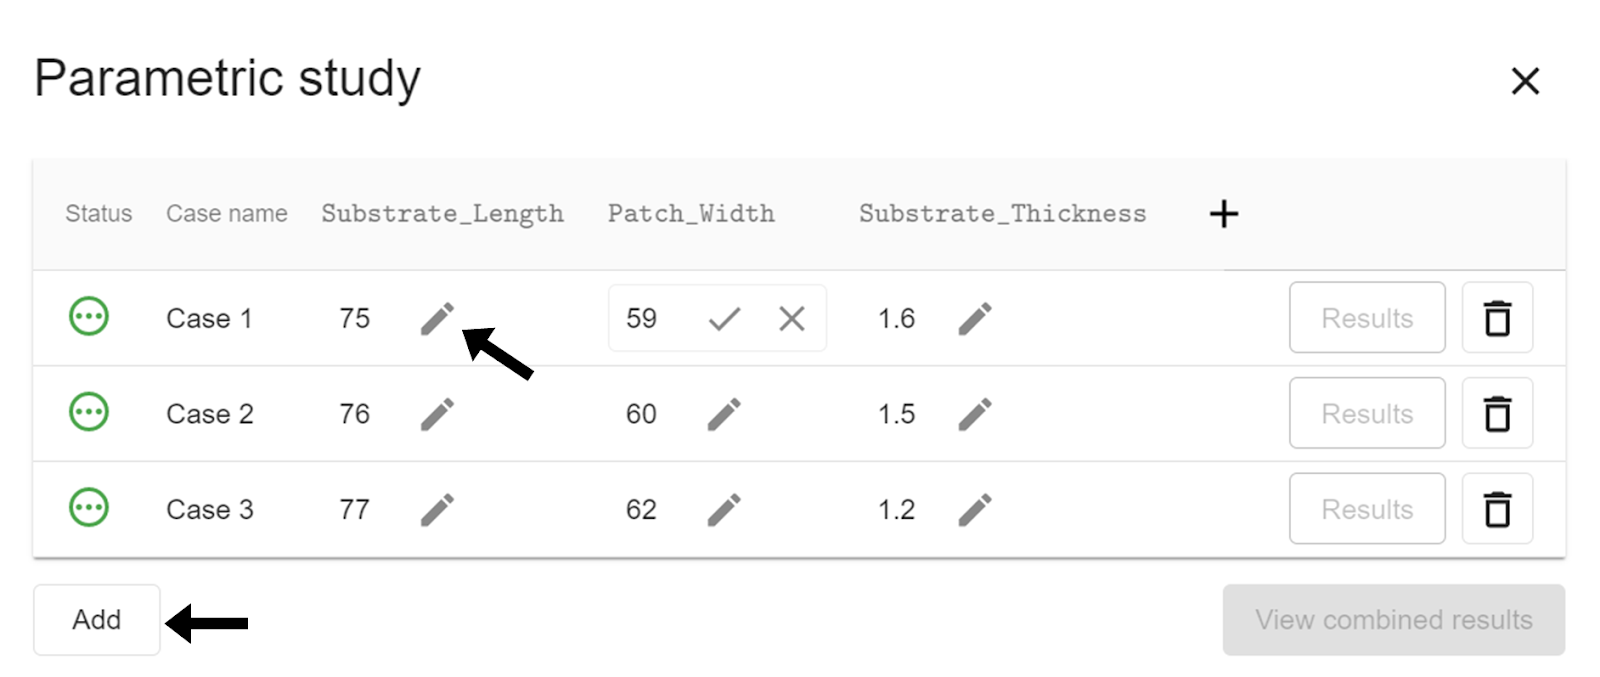Add a new parameter column with plus
Viewport: 1600px width, 677px height.
1223,214
